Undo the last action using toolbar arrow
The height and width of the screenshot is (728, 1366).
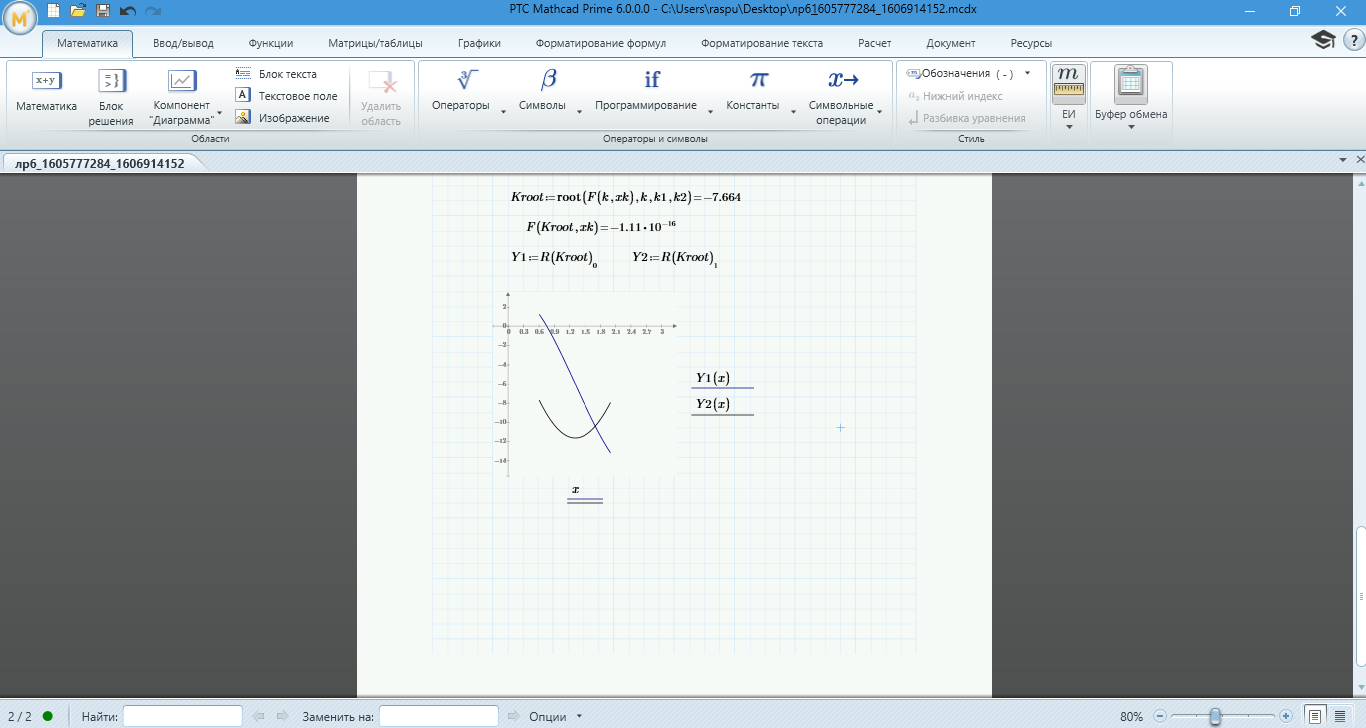127,11
